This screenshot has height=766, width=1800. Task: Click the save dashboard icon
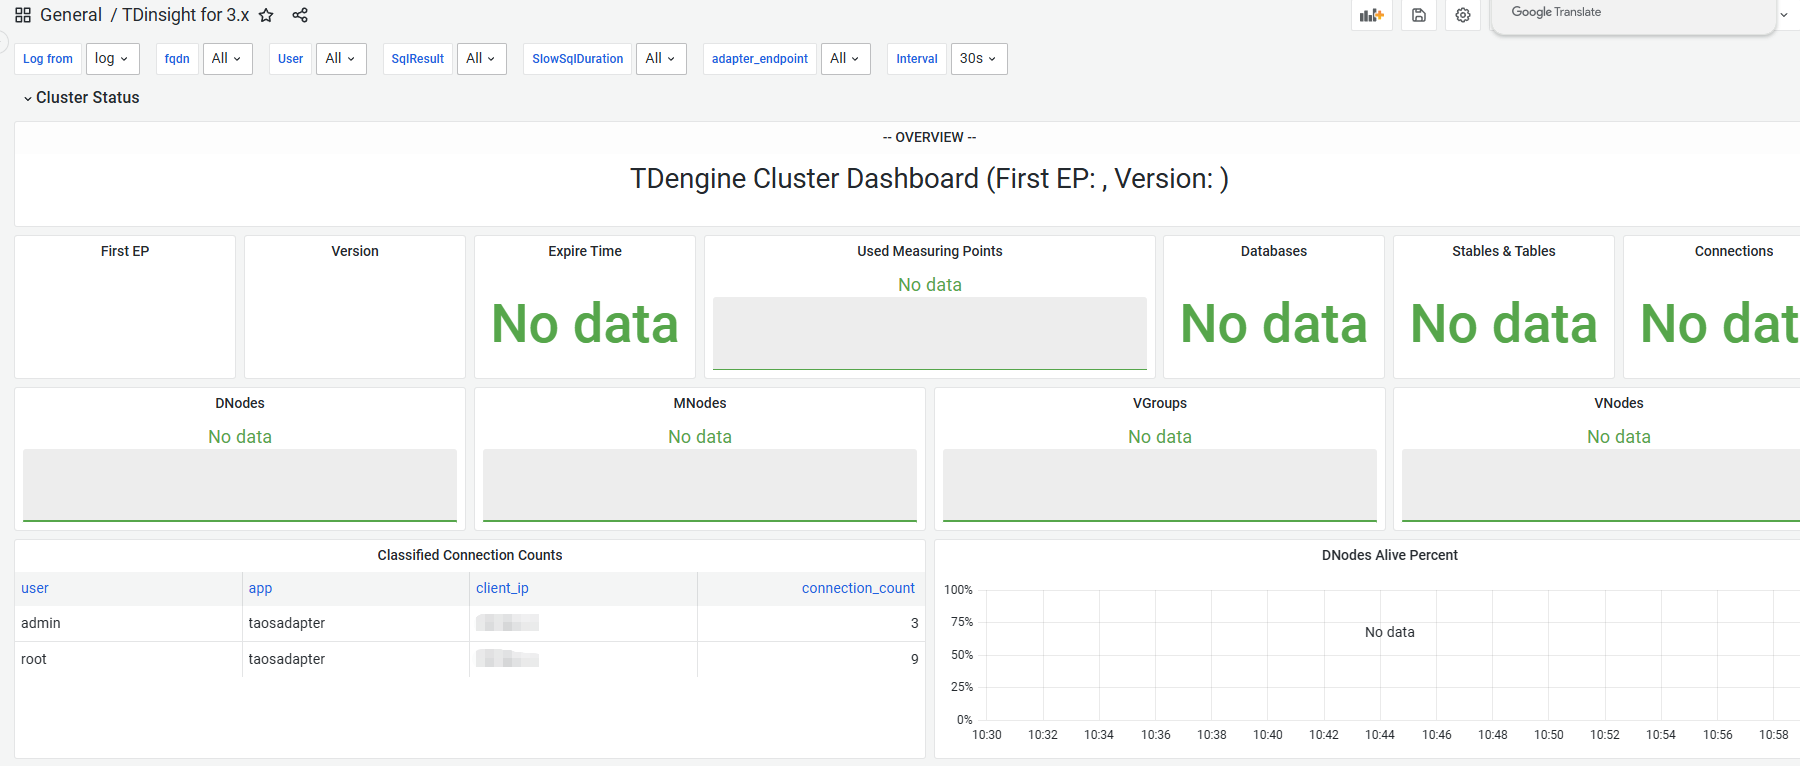click(x=1418, y=15)
